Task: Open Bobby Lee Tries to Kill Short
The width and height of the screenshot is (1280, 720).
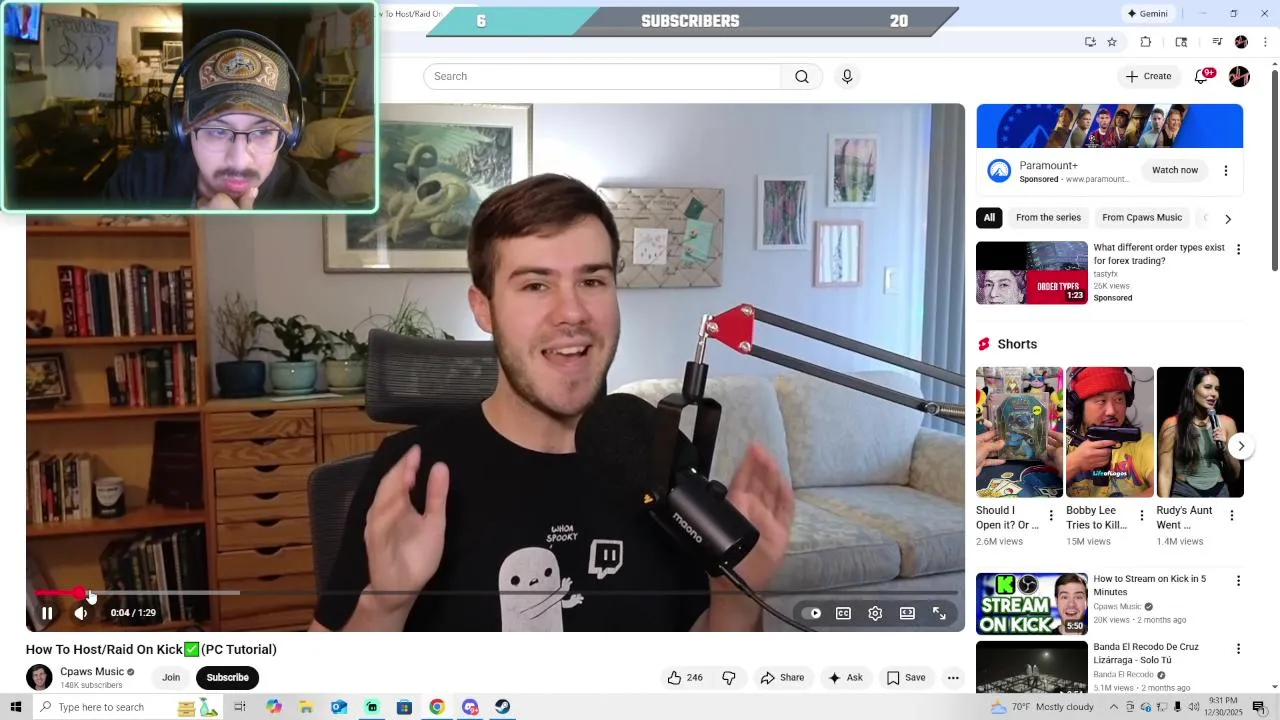Action: coord(1110,432)
